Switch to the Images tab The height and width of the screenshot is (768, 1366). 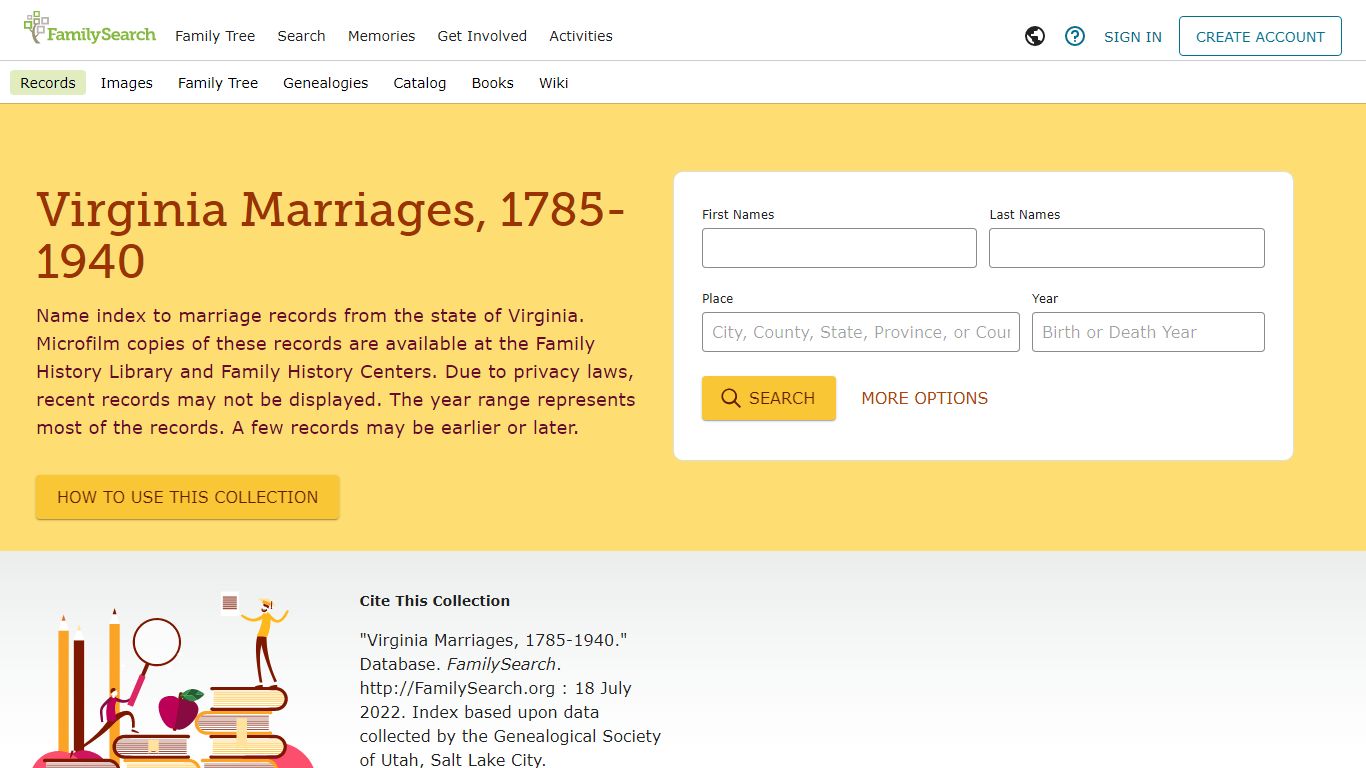tap(127, 83)
